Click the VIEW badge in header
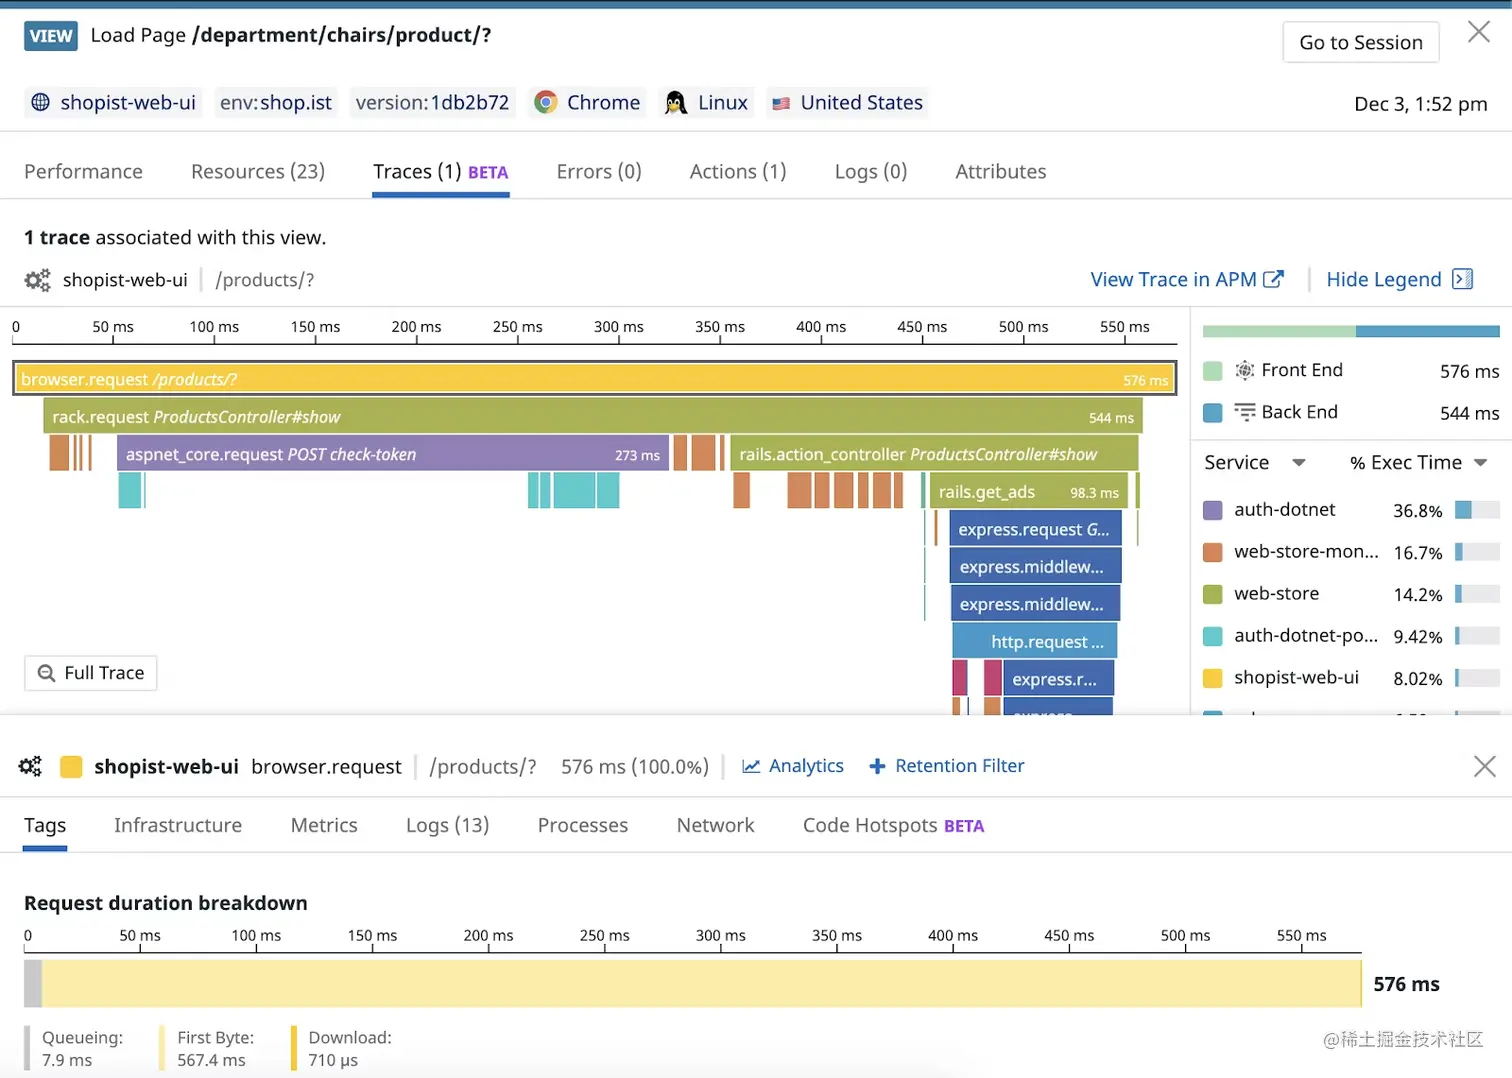This screenshot has width=1512, height=1078. point(51,36)
